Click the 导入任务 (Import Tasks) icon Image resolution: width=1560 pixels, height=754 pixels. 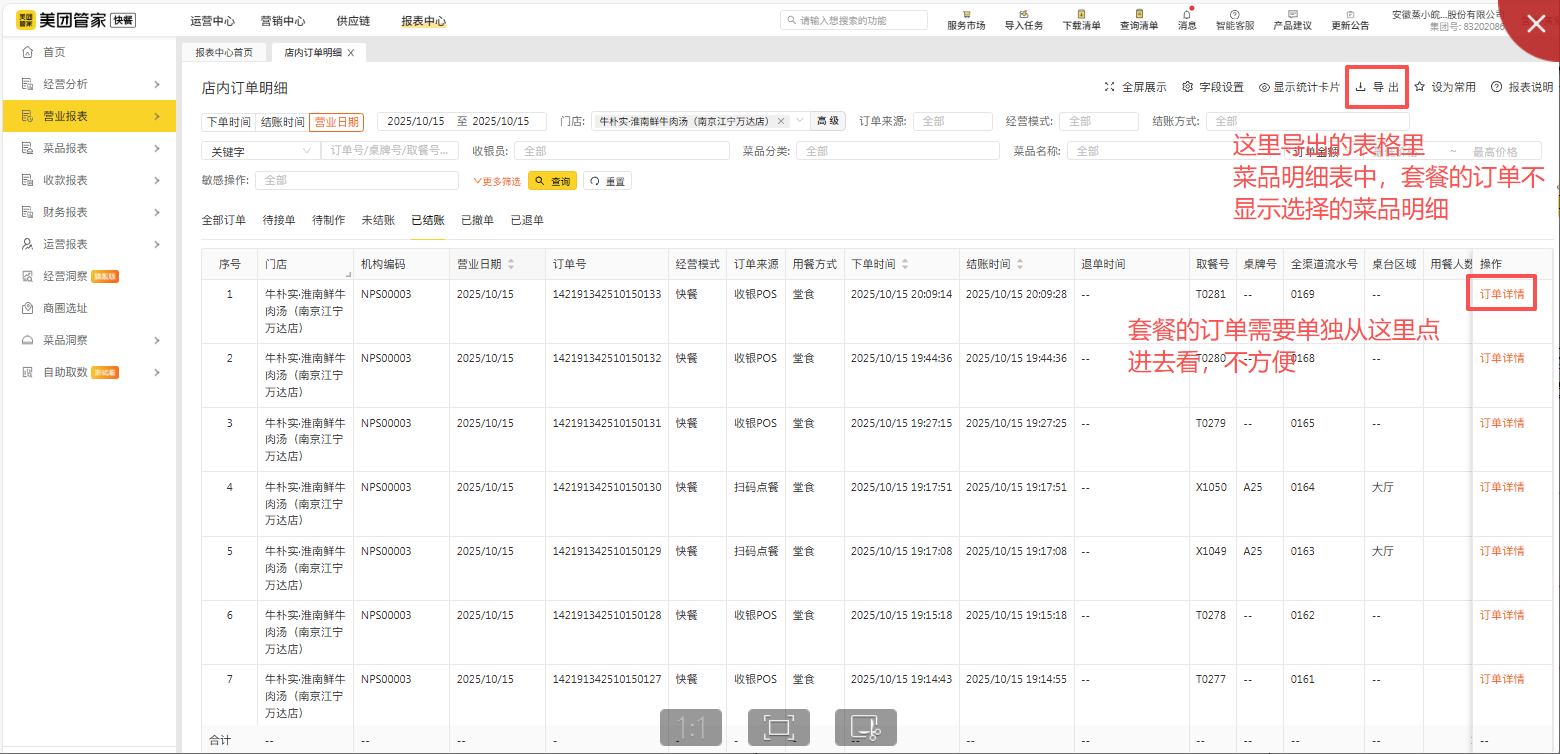pos(1023,21)
